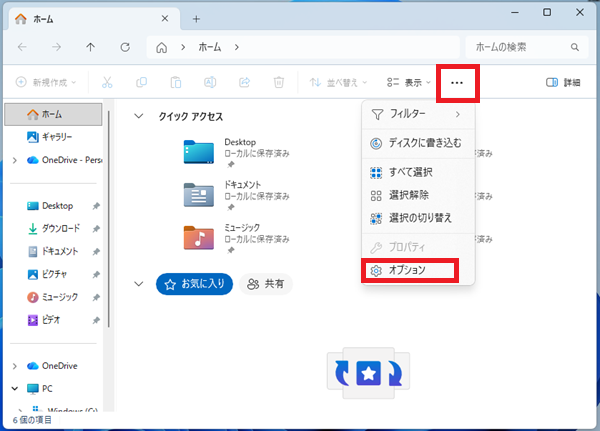Click the ホームの検索 search box
Image resolution: width=600 pixels, height=431 pixels.
click(x=520, y=47)
